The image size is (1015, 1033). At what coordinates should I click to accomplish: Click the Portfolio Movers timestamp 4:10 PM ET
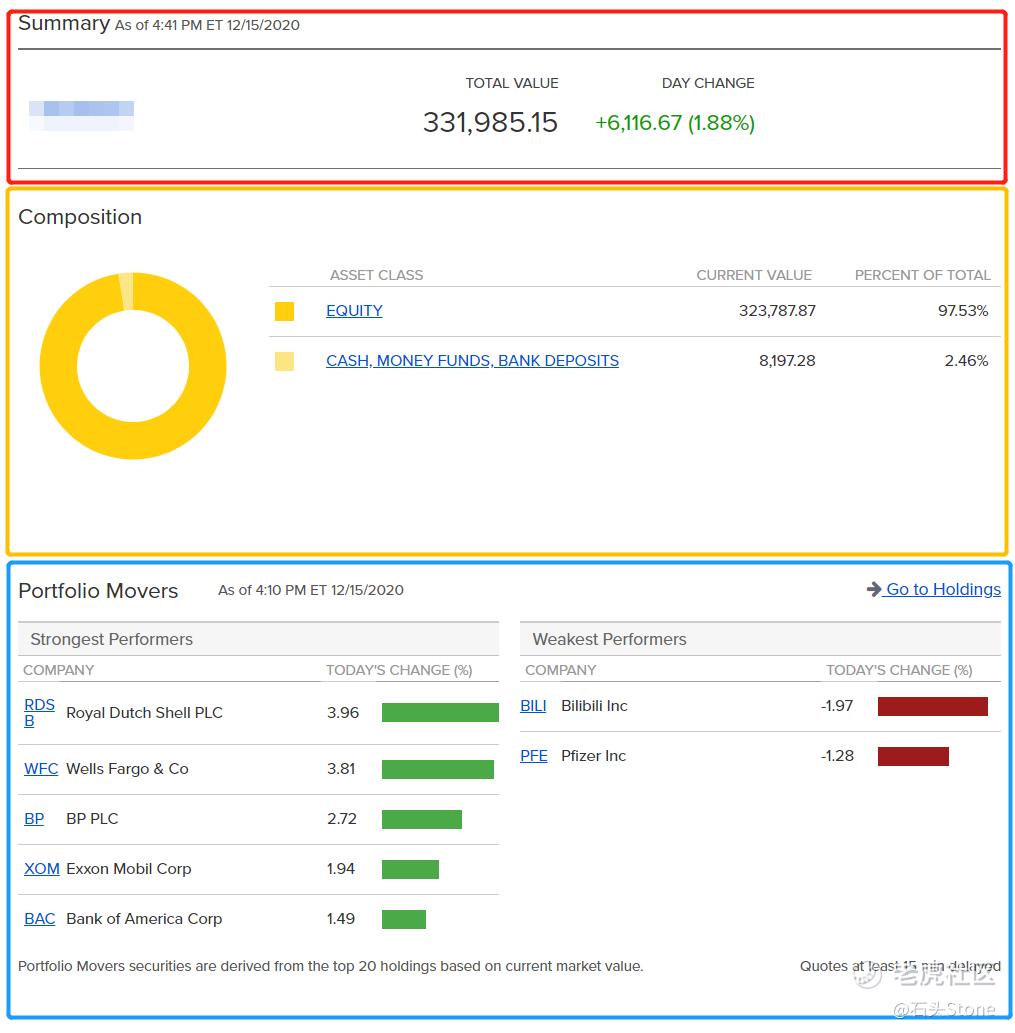pos(311,590)
